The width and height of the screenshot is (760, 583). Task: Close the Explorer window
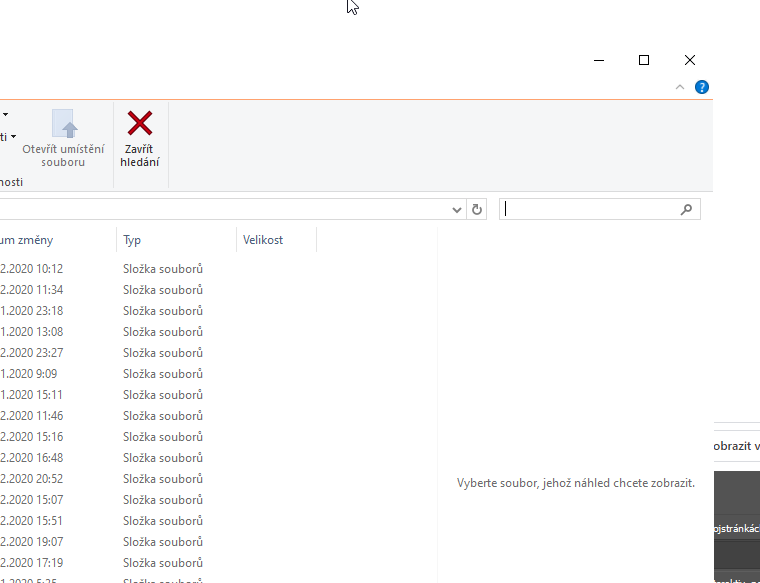click(x=690, y=60)
